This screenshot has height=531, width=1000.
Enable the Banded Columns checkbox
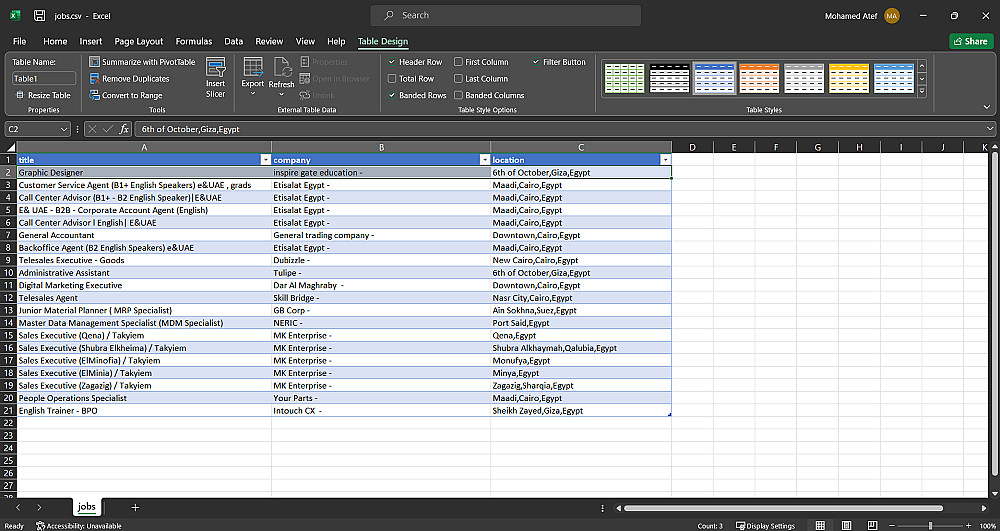[x=458, y=95]
